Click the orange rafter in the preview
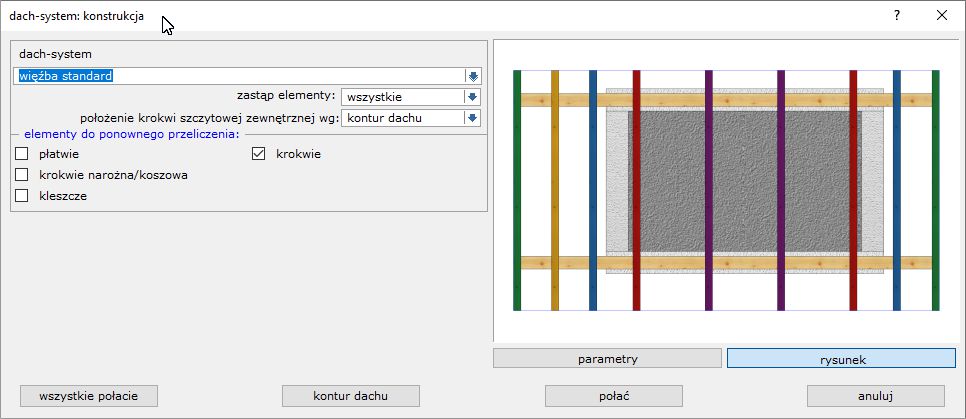The height and width of the screenshot is (419, 966). click(x=555, y=190)
